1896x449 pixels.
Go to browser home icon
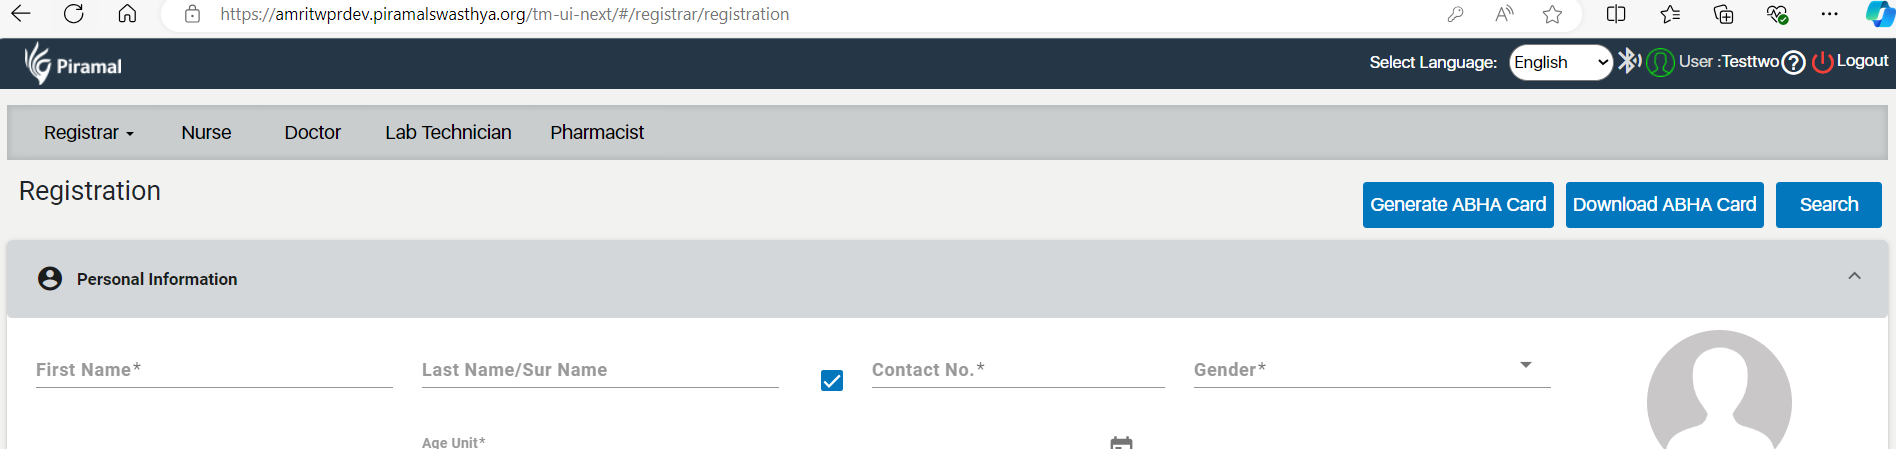pyautogui.click(x=127, y=14)
